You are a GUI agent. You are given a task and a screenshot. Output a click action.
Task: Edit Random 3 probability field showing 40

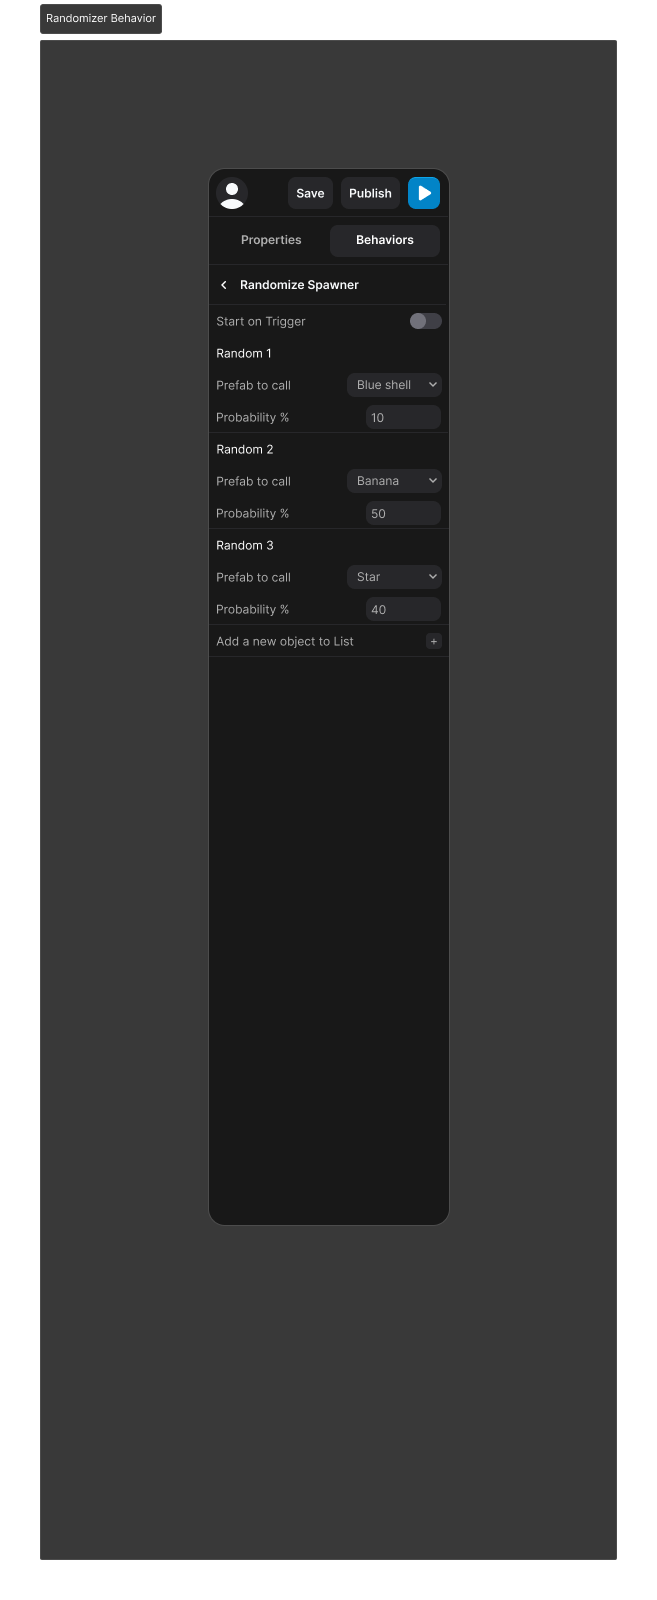pyautogui.click(x=404, y=609)
